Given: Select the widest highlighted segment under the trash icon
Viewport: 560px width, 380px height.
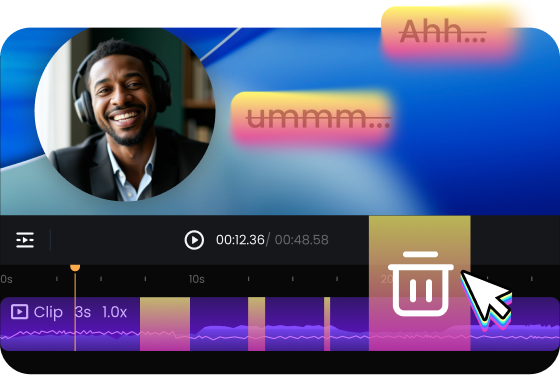Looking at the screenshot, I should (420, 283).
